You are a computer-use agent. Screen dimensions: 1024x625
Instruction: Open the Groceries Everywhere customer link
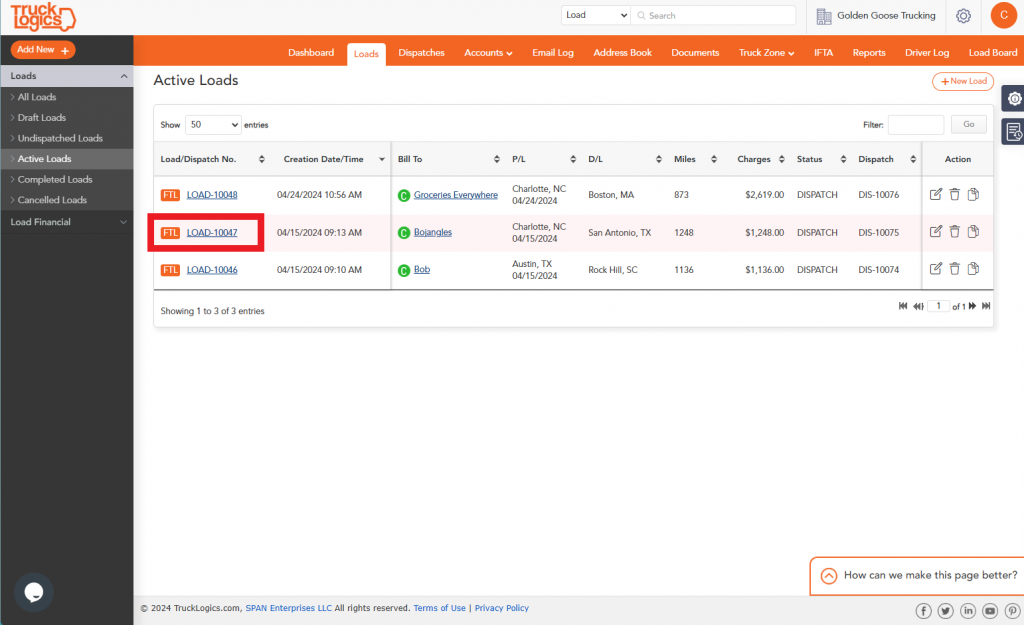pos(455,195)
